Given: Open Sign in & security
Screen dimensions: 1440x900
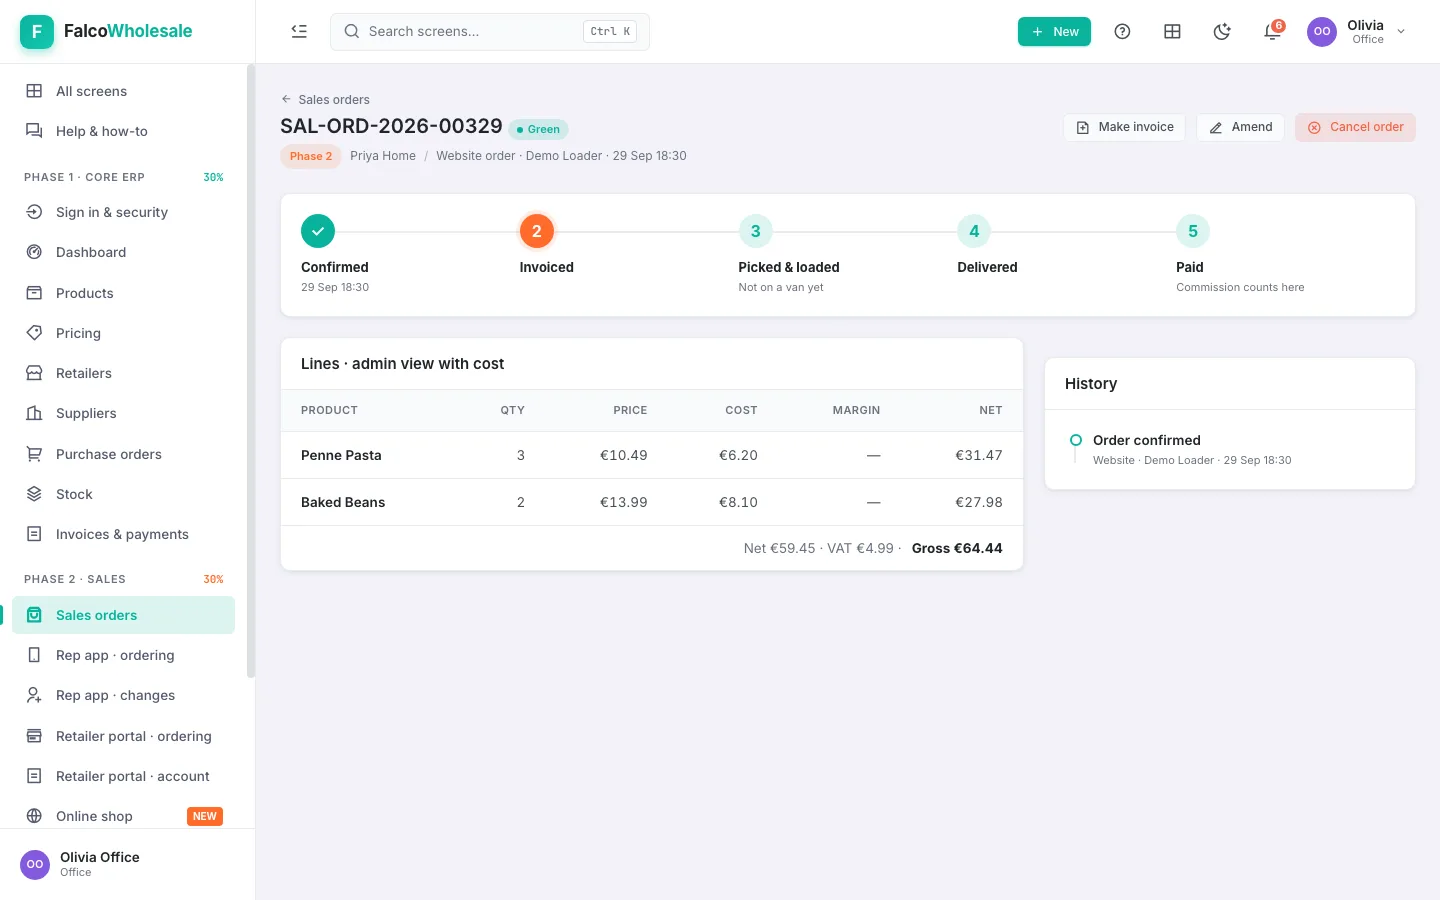Looking at the screenshot, I should pyautogui.click(x=124, y=212).
